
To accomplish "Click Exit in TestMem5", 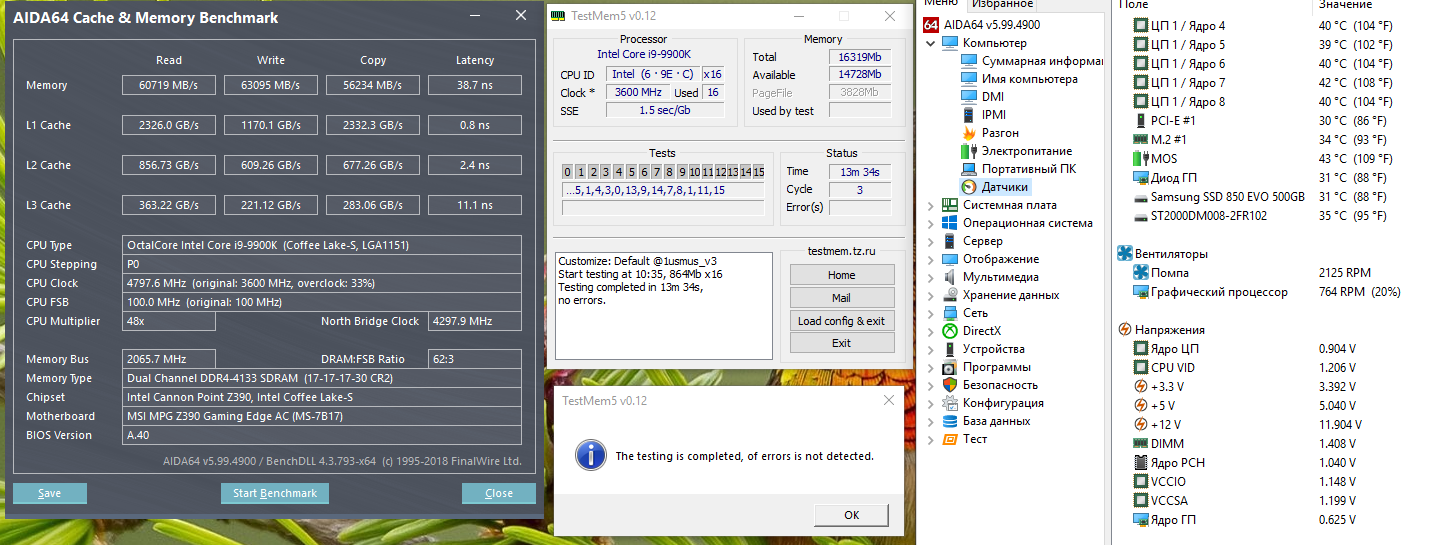I will (x=842, y=343).
